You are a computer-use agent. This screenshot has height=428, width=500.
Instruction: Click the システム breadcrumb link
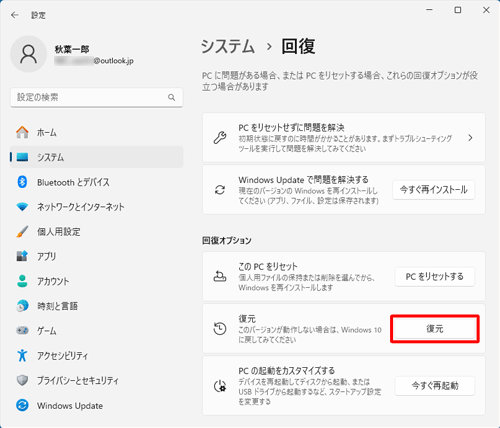point(228,46)
